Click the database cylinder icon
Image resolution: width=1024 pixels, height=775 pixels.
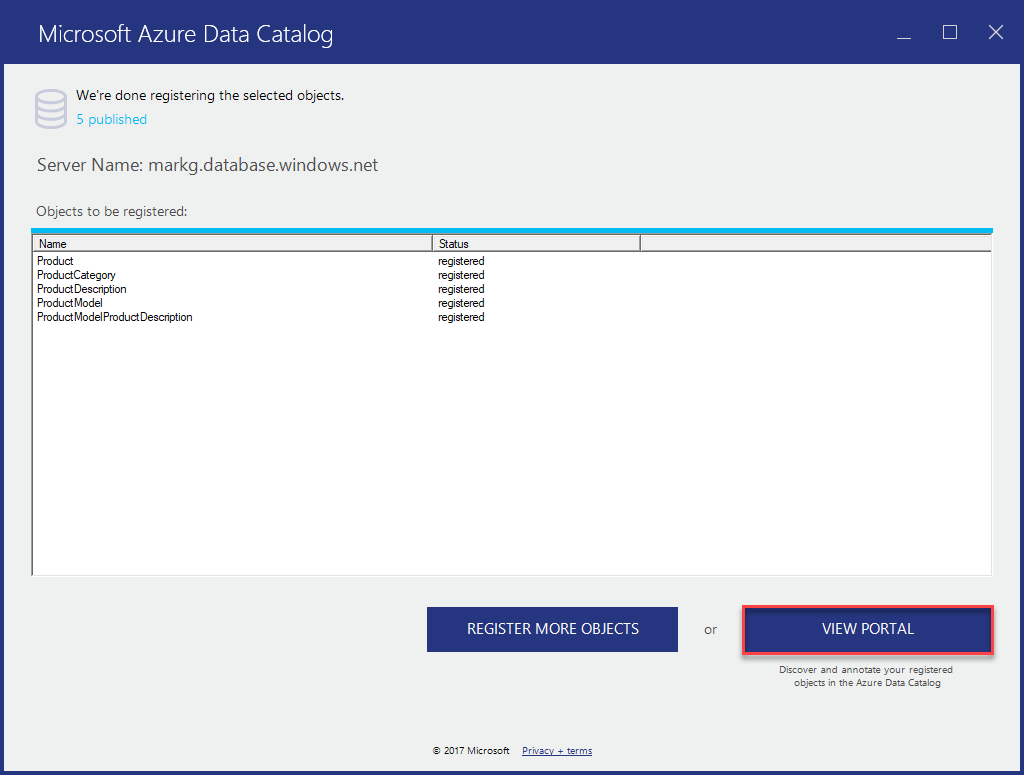coord(50,107)
